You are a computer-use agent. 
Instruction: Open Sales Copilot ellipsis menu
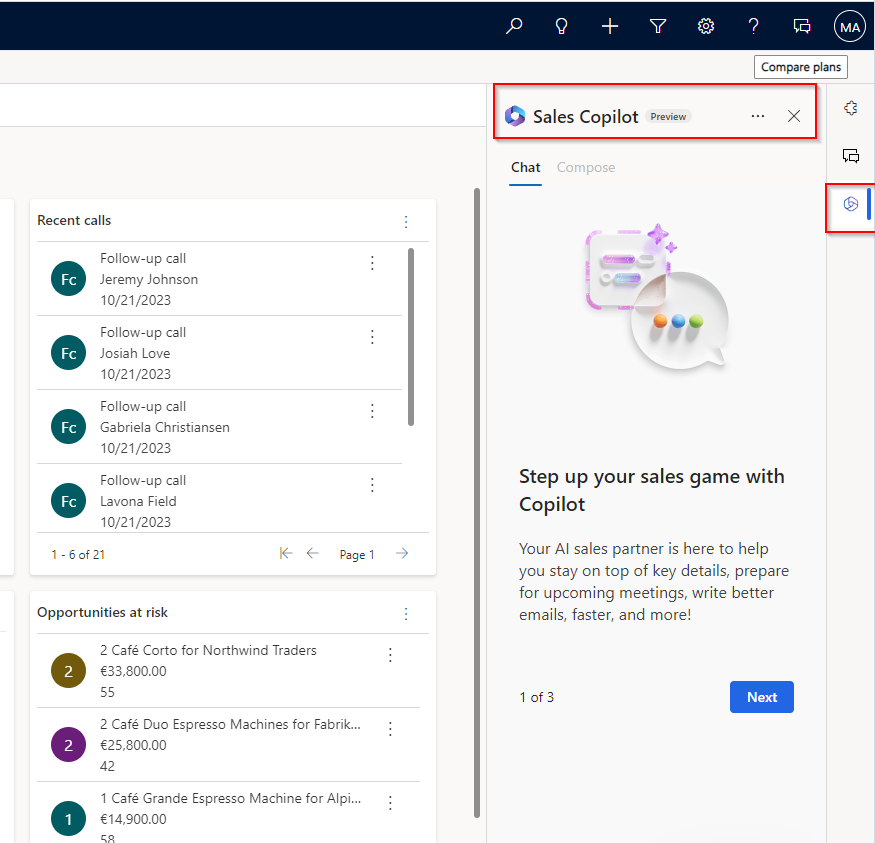pos(758,116)
